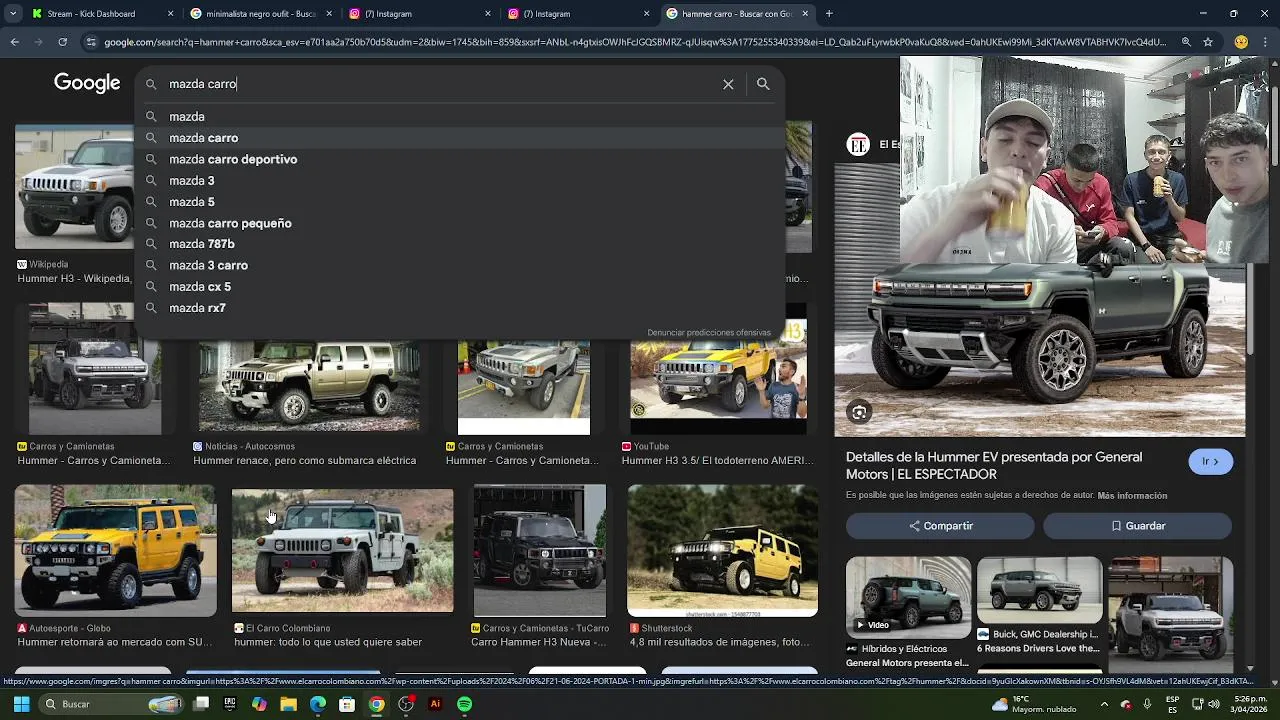
Task: Click the site info icon in address bar
Action: [91, 42]
